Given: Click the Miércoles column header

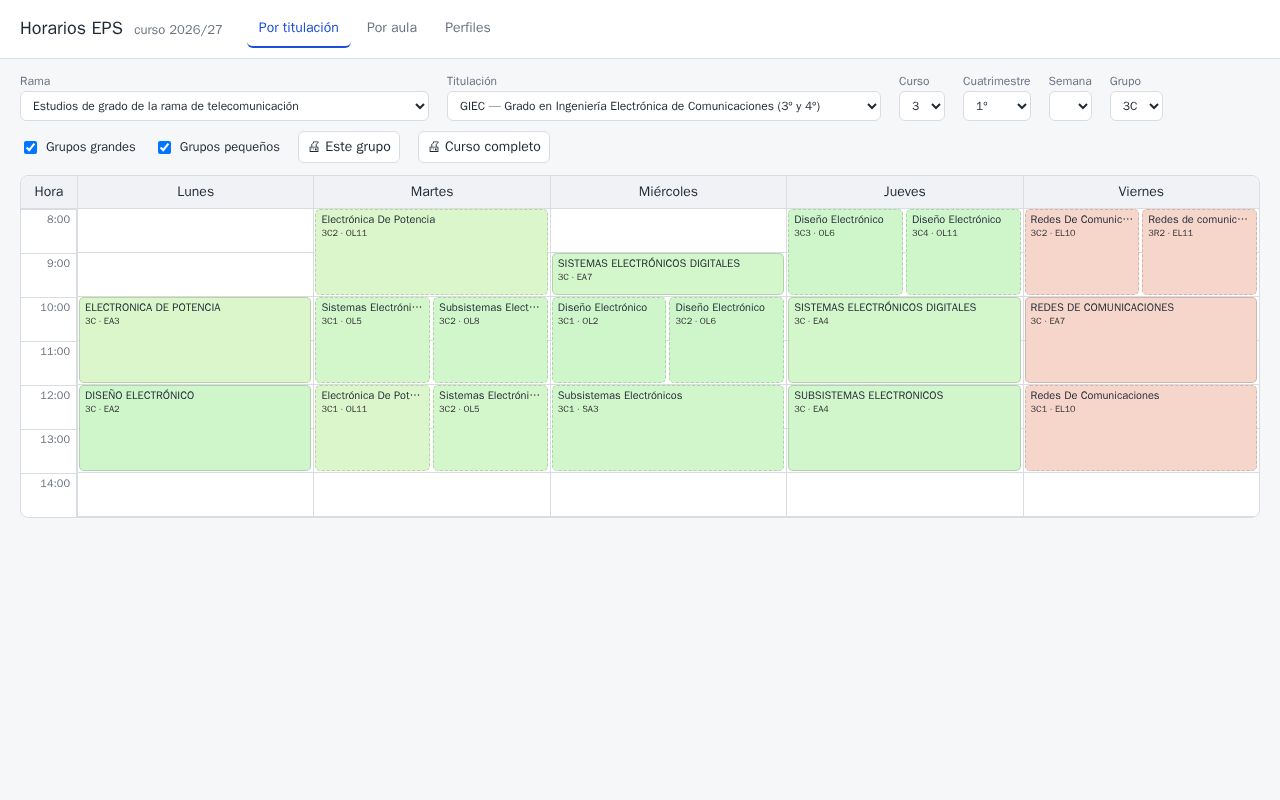Looking at the screenshot, I should 668,192.
